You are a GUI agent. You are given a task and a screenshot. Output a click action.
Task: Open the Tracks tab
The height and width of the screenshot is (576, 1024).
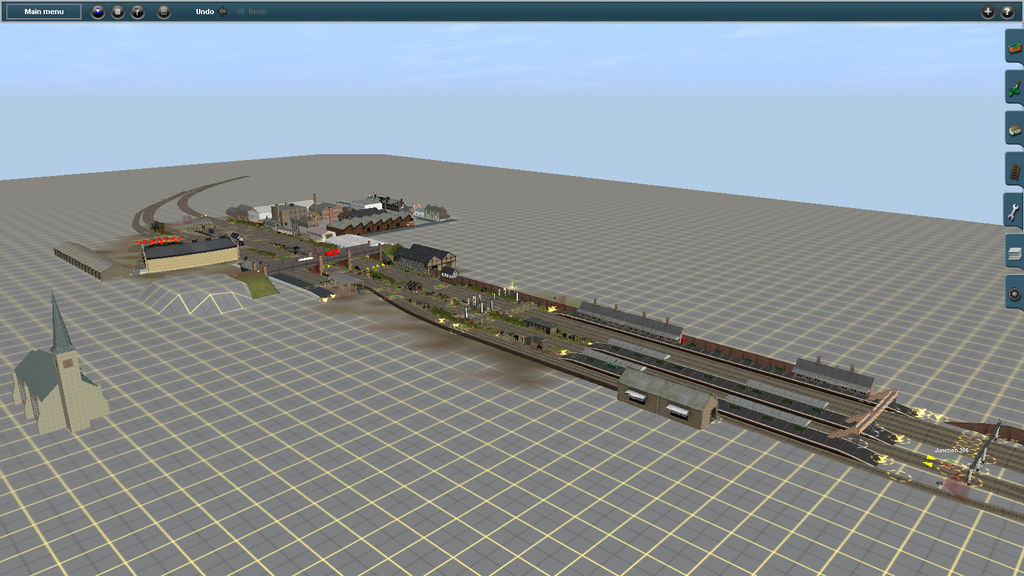point(1014,170)
